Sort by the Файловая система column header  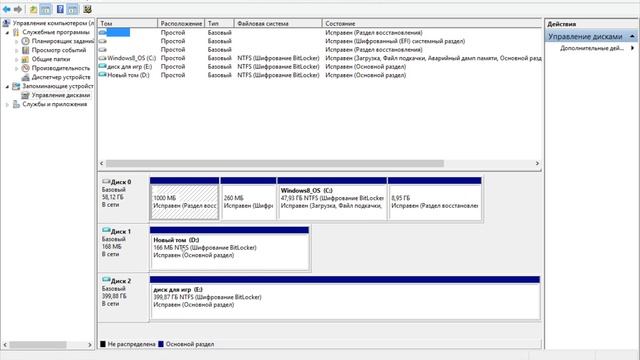[278, 23]
